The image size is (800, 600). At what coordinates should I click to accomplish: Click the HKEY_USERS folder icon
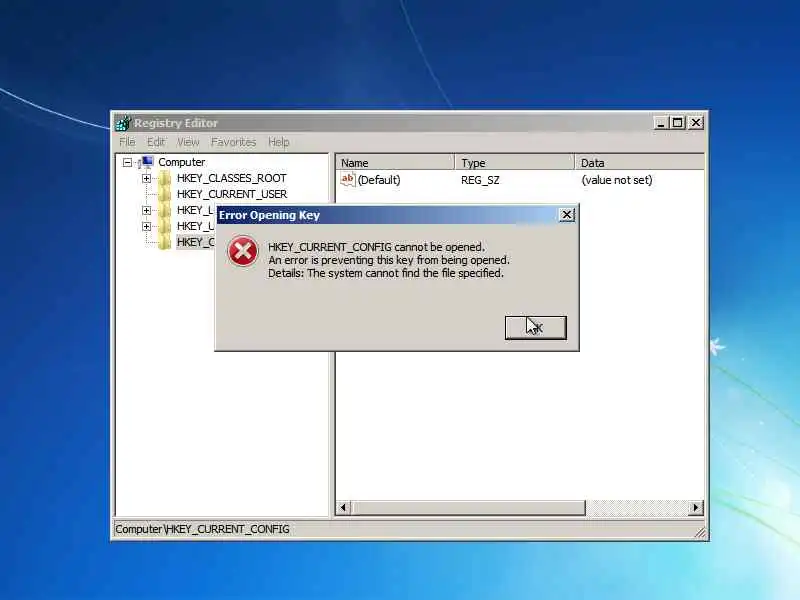point(164,226)
